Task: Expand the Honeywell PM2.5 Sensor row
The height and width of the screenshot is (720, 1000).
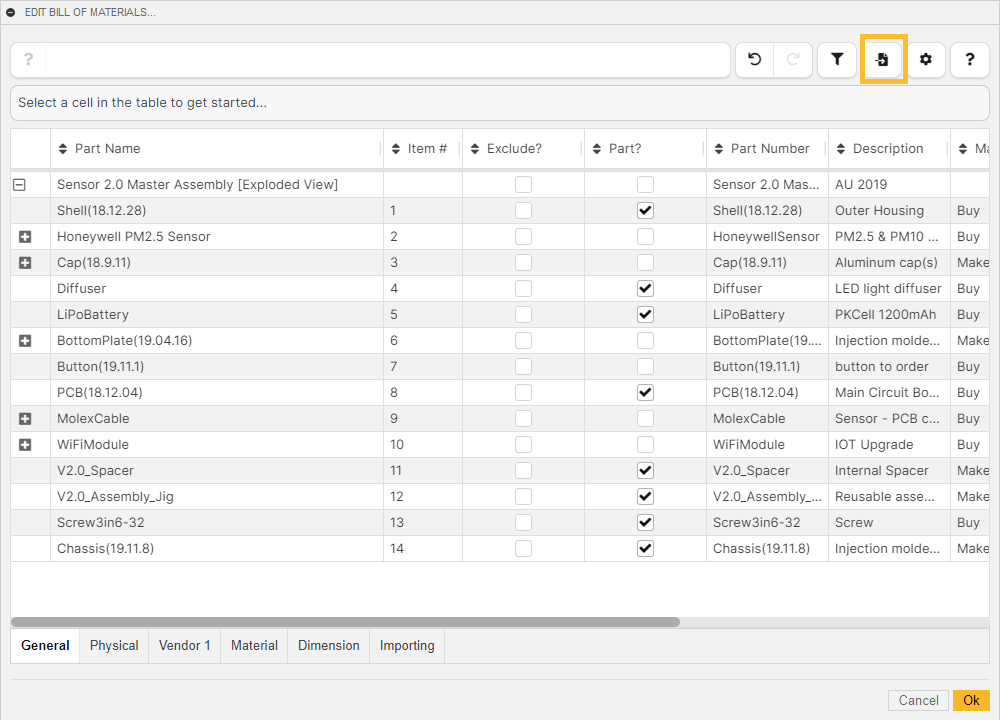Action: pos(25,237)
